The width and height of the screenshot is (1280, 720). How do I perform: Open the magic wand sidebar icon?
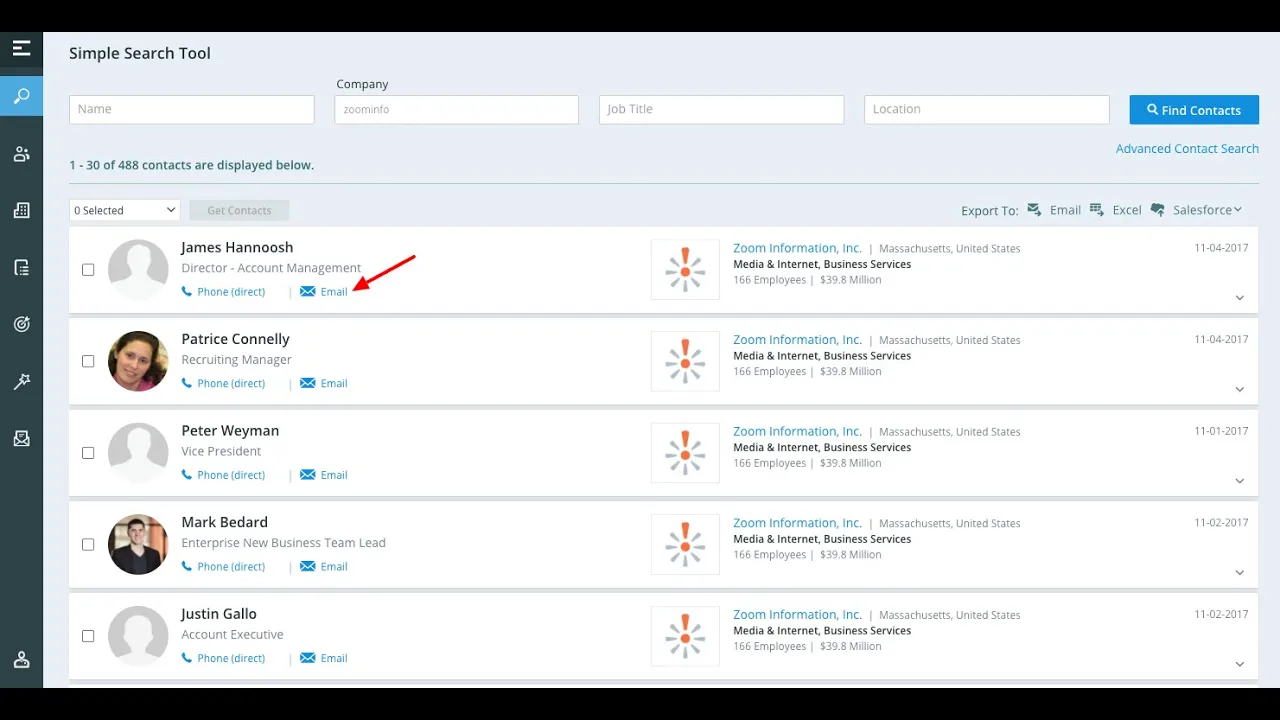click(x=21, y=381)
